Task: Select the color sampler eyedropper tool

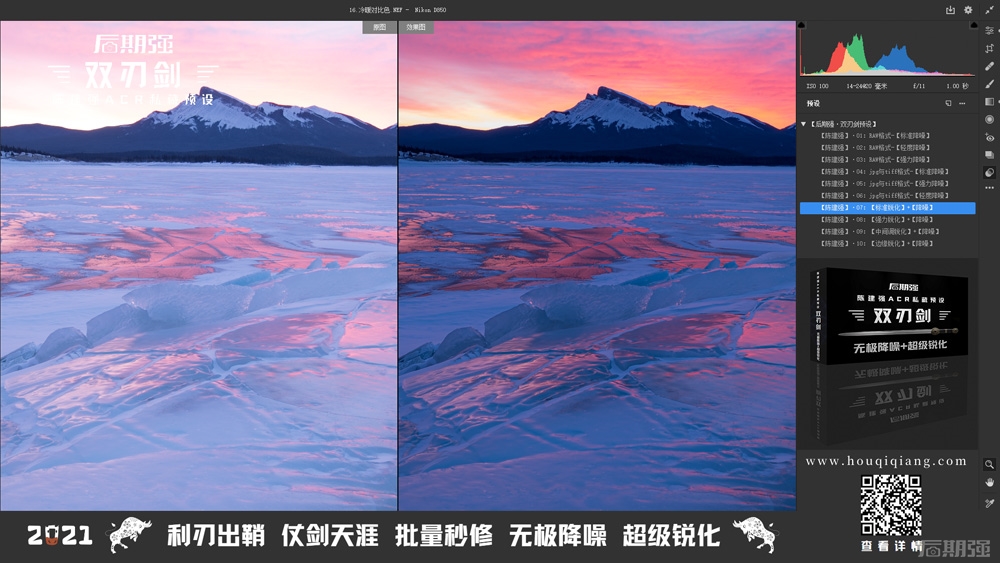Action: click(989, 503)
